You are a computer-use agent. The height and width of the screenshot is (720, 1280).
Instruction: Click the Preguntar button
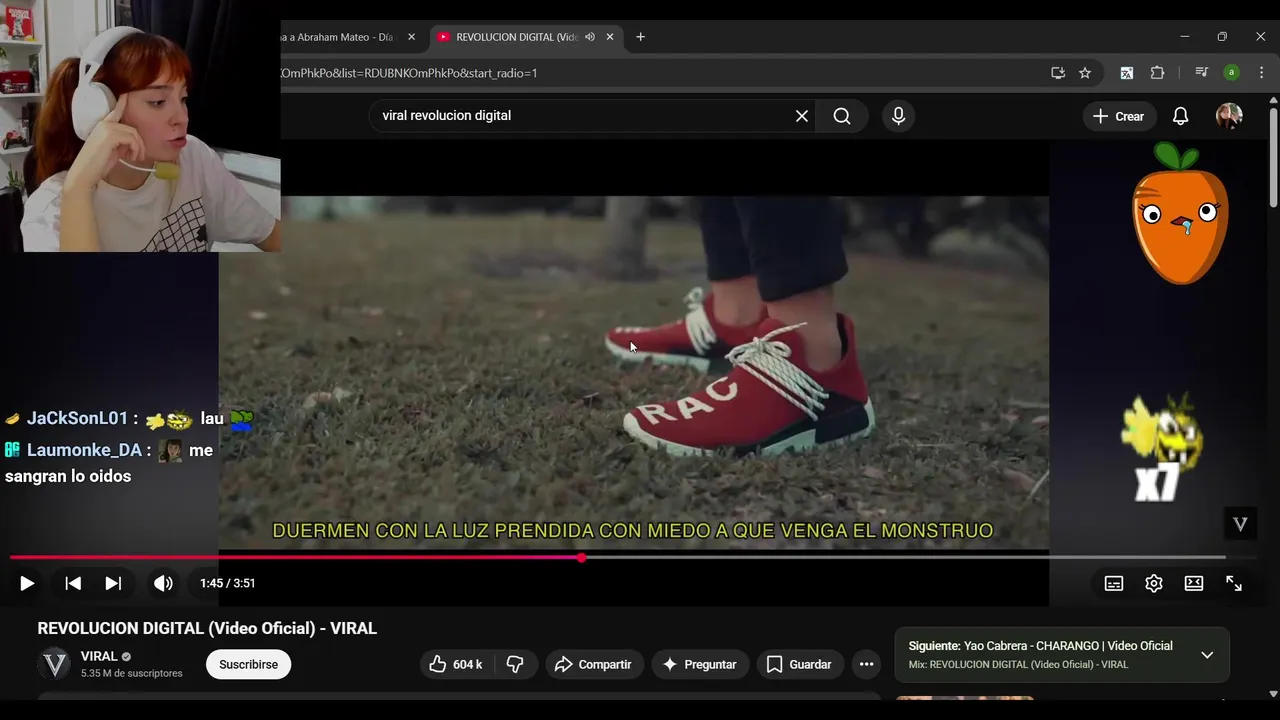[700, 664]
